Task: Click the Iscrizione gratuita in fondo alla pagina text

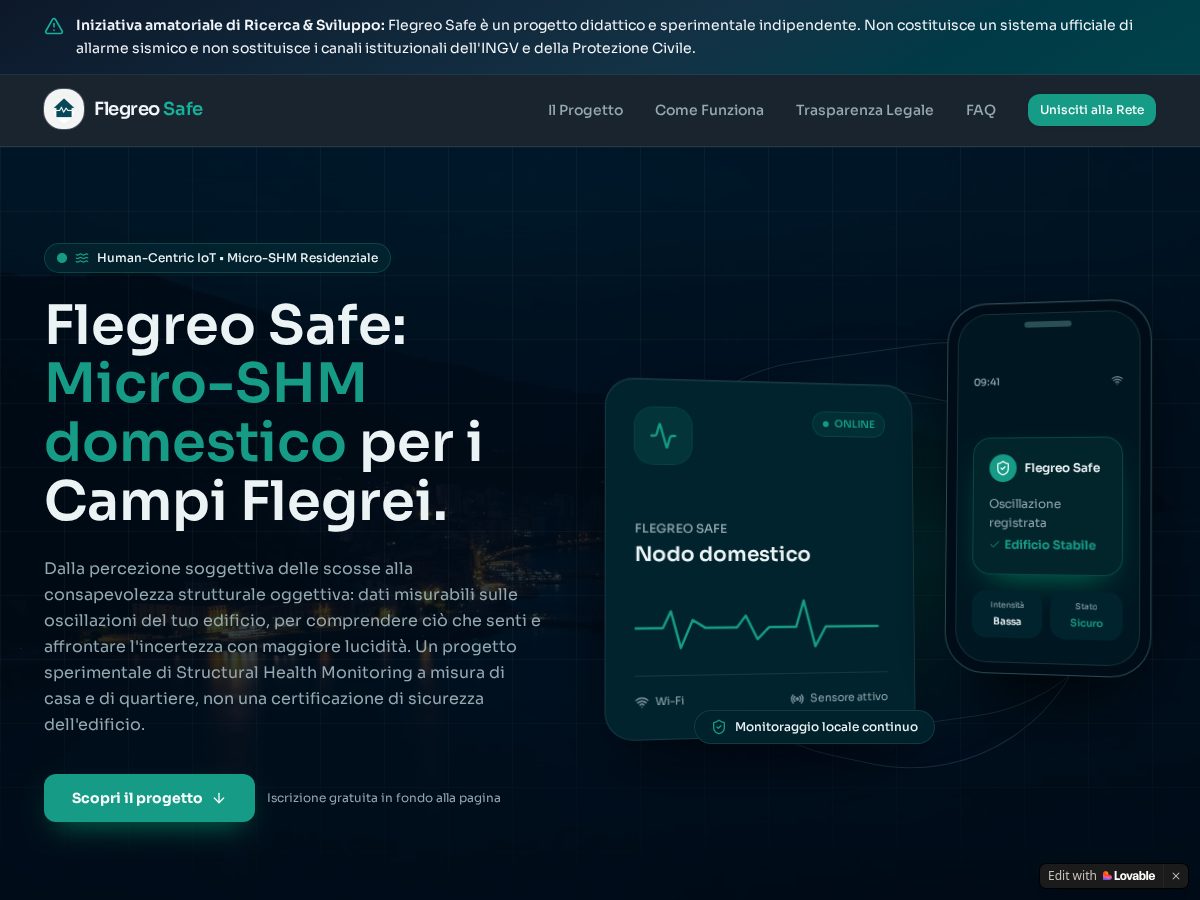Action: (x=384, y=798)
